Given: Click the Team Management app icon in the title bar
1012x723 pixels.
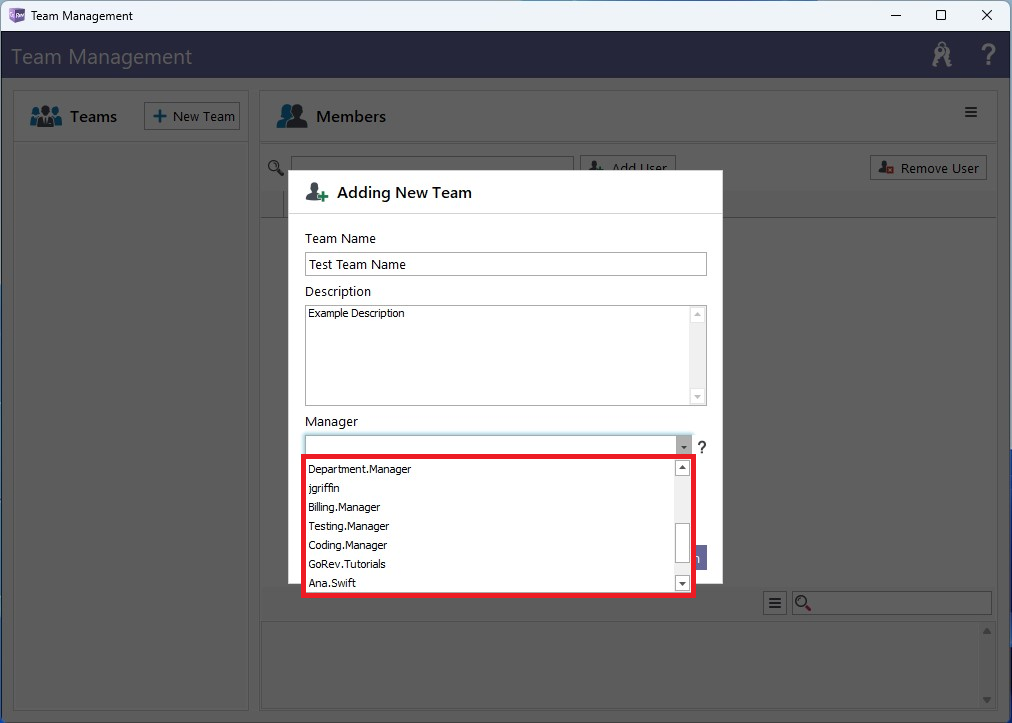Looking at the screenshot, I should [16, 15].
